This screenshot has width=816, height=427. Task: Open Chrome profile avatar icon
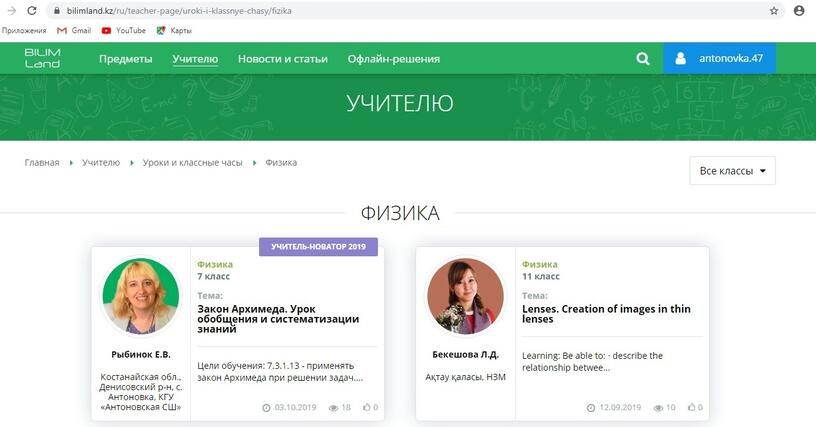pyautogui.click(x=799, y=11)
